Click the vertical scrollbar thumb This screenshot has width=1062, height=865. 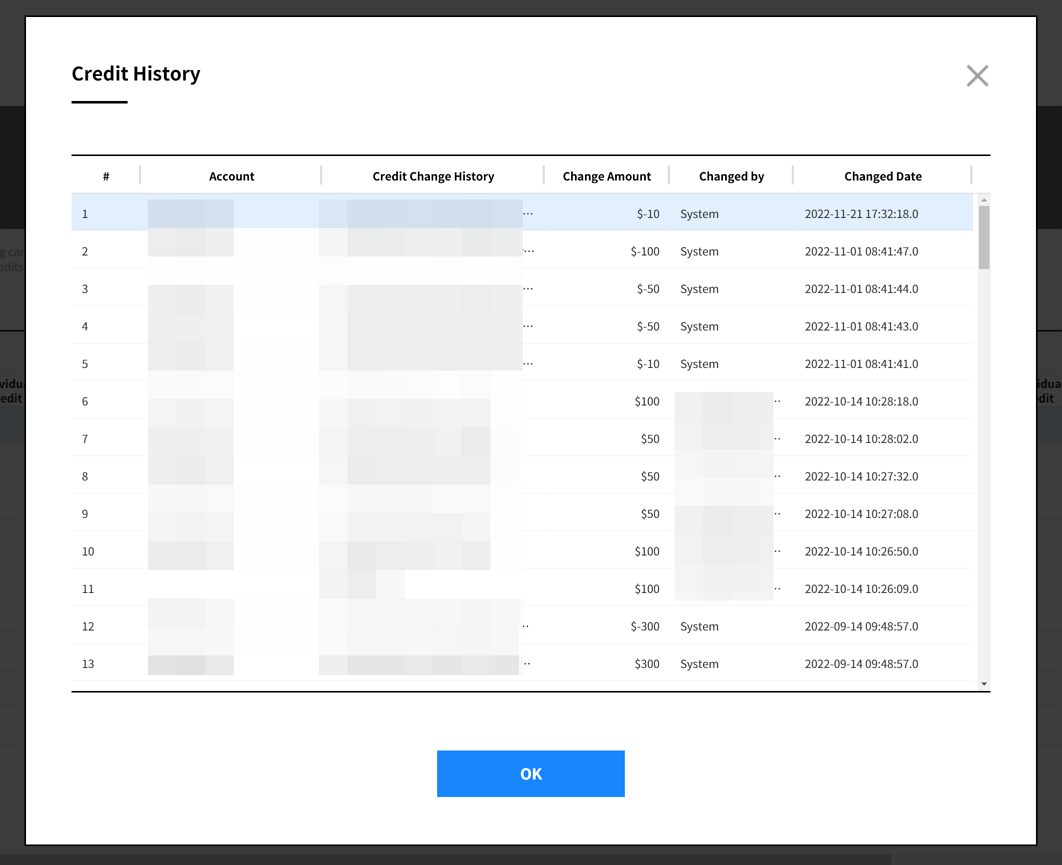(984, 238)
